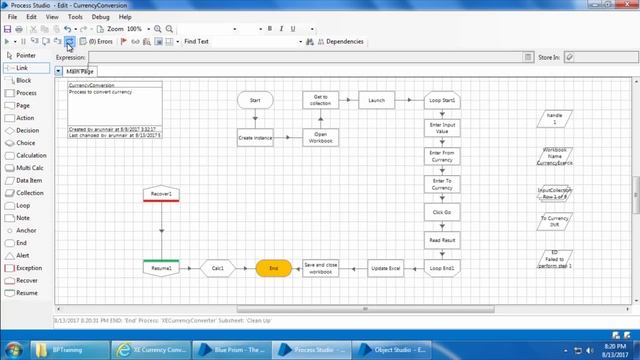
Task: Open the Zoom 100% dropdown
Action: (149, 29)
